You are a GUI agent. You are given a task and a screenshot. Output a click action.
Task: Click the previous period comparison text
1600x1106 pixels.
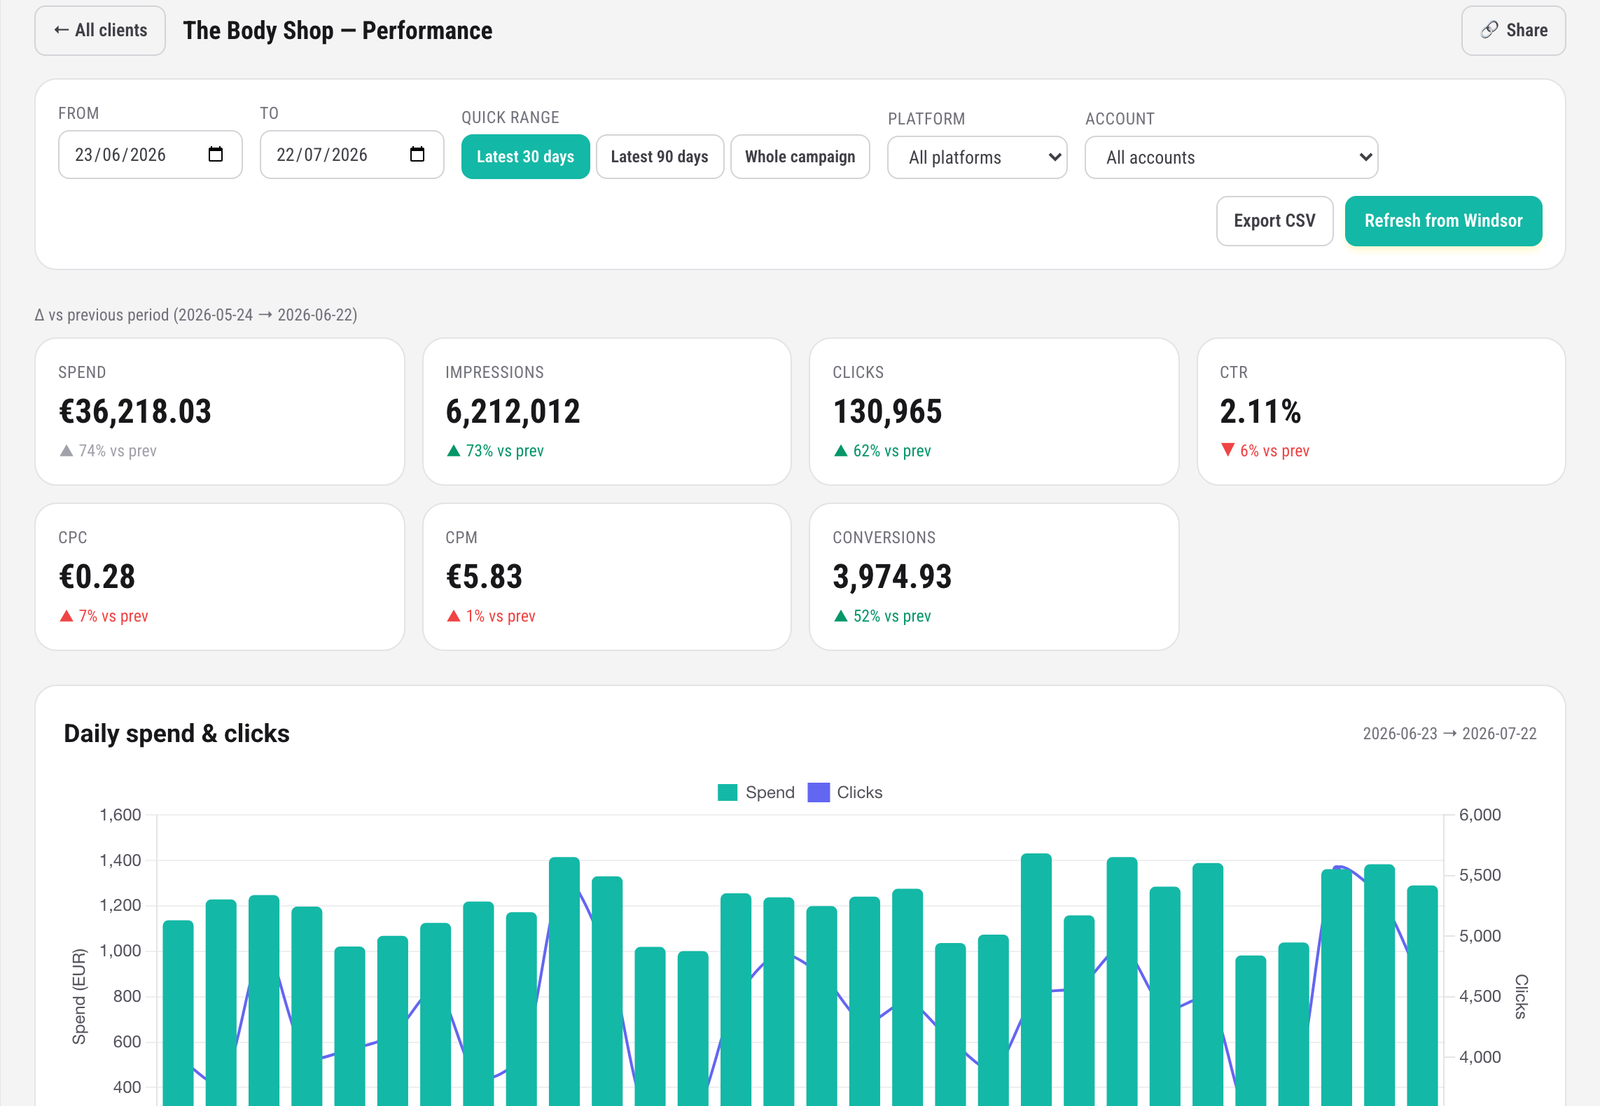coord(196,315)
